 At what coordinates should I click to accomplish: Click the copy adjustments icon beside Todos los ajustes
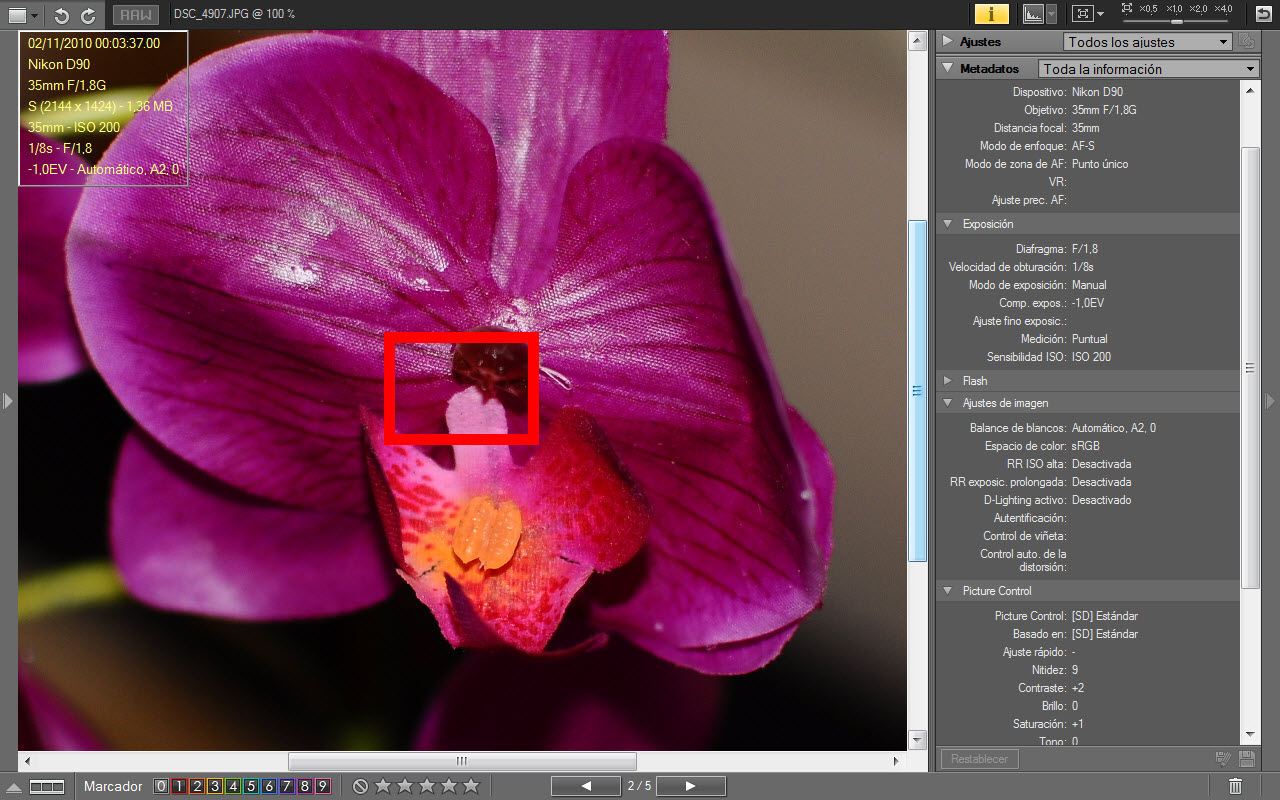point(1246,41)
